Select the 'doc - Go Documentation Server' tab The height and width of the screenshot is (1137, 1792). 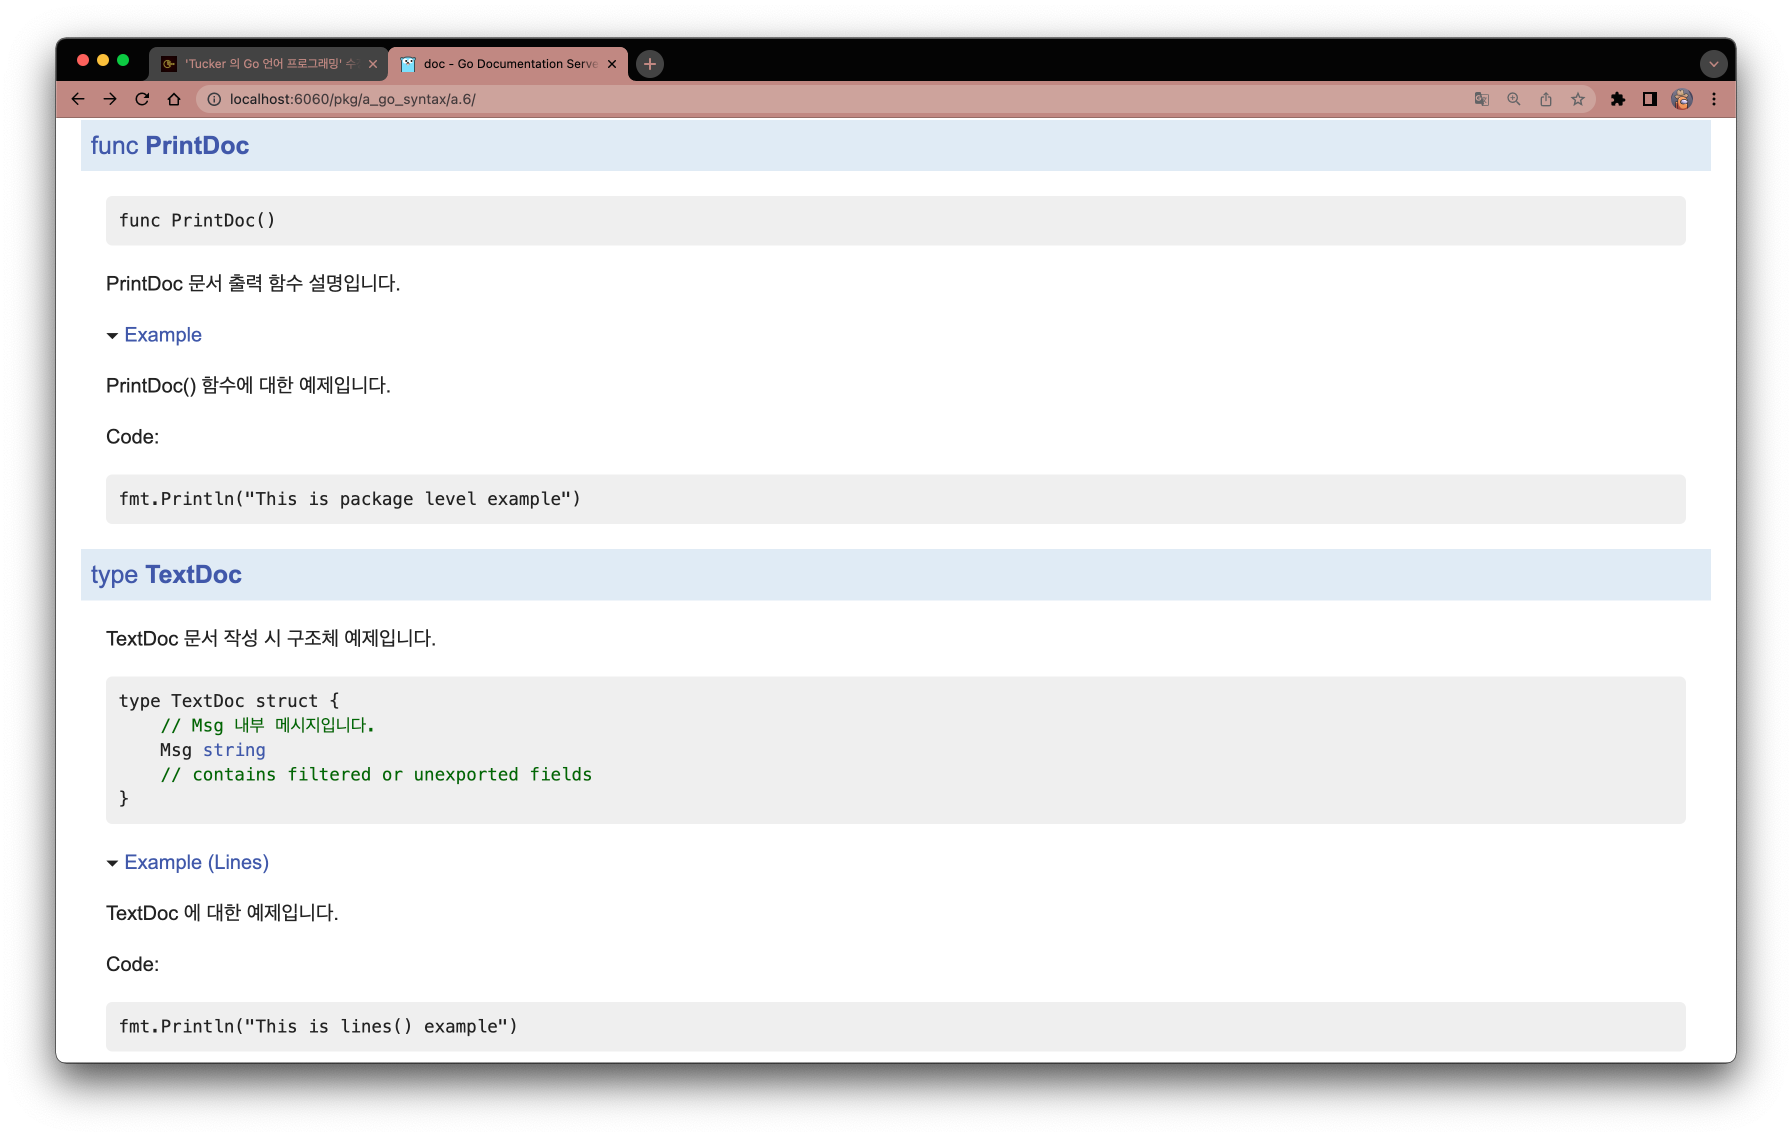[x=508, y=64]
